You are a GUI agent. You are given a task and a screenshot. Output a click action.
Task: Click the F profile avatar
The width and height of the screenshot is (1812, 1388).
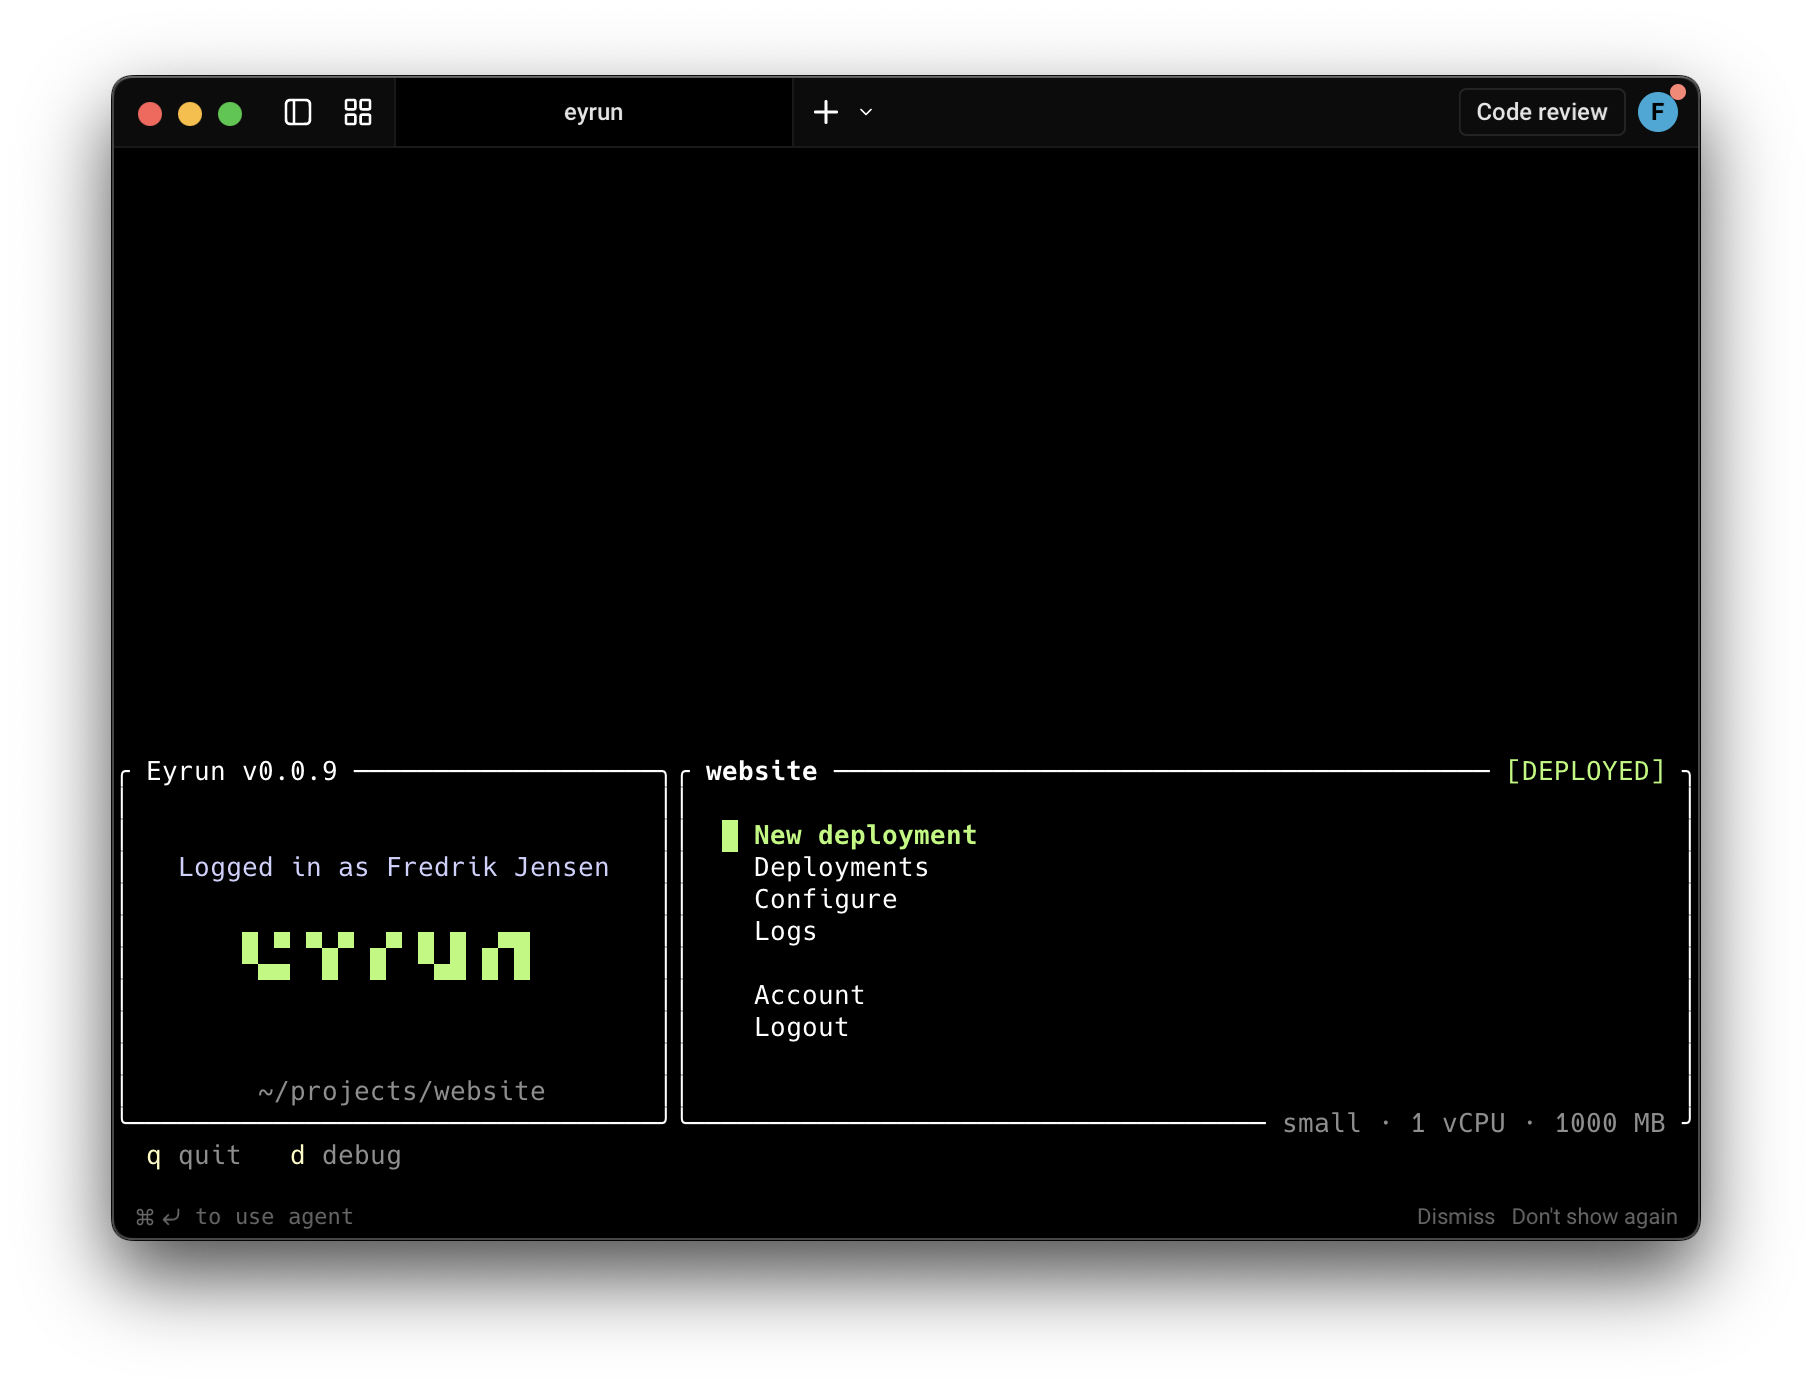[x=1659, y=112]
